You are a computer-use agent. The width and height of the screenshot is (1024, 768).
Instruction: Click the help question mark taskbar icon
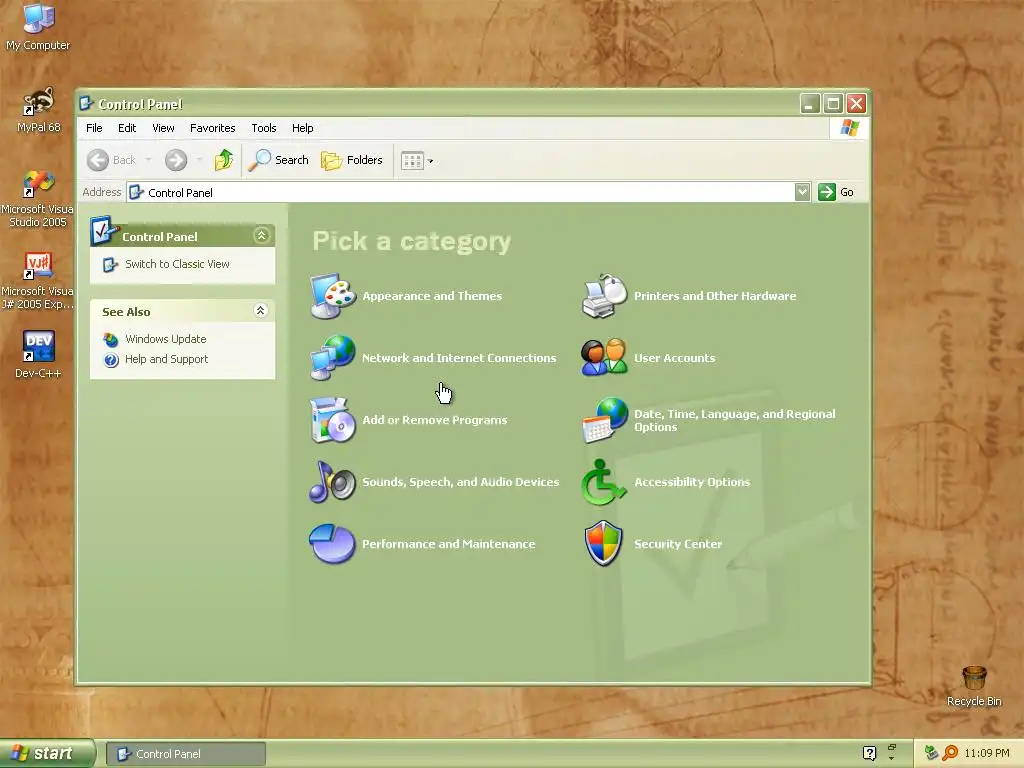point(869,753)
